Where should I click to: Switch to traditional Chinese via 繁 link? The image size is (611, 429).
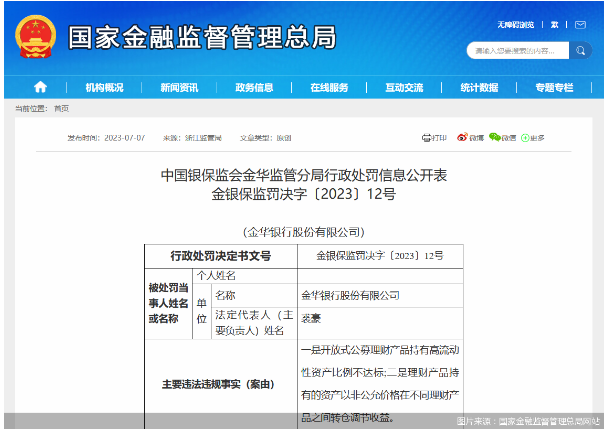554,25
